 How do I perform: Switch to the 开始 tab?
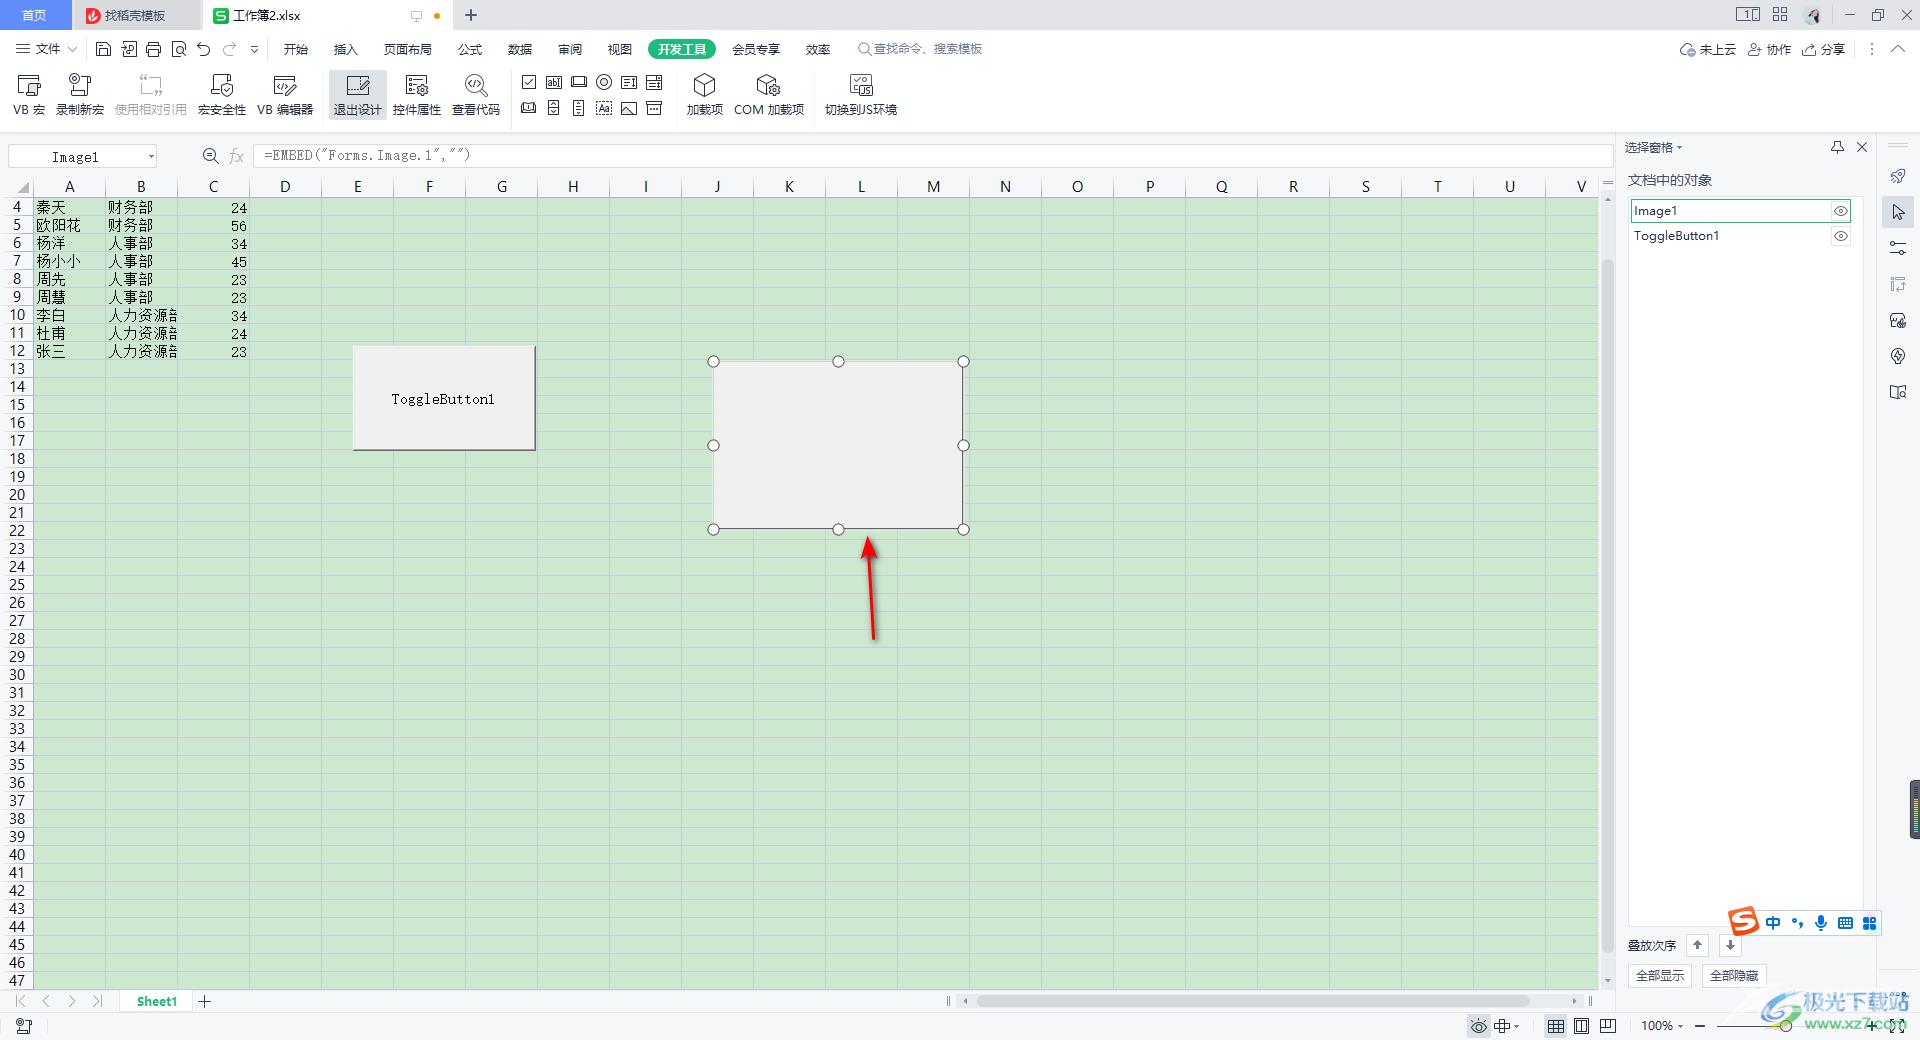pyautogui.click(x=296, y=49)
